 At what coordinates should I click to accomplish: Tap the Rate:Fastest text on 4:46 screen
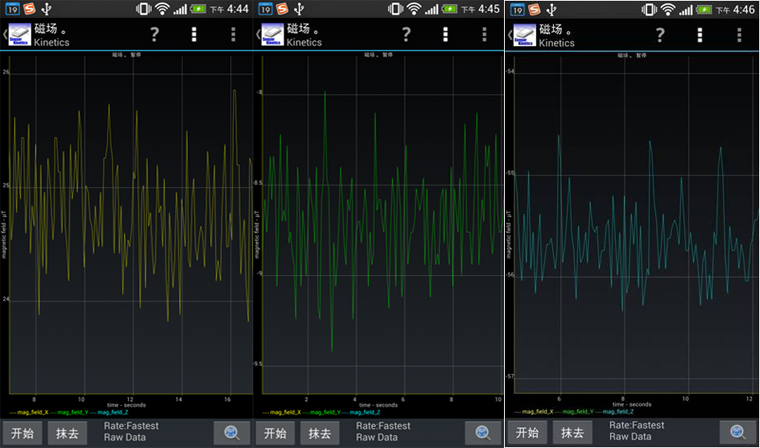point(637,426)
